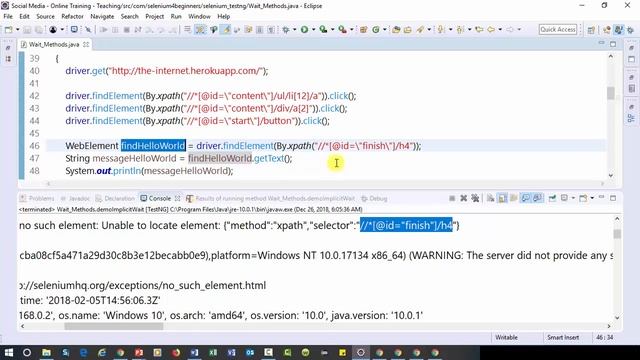The image size is (640, 360).
Task: Click the Open Perspective icon
Action: [591, 30]
